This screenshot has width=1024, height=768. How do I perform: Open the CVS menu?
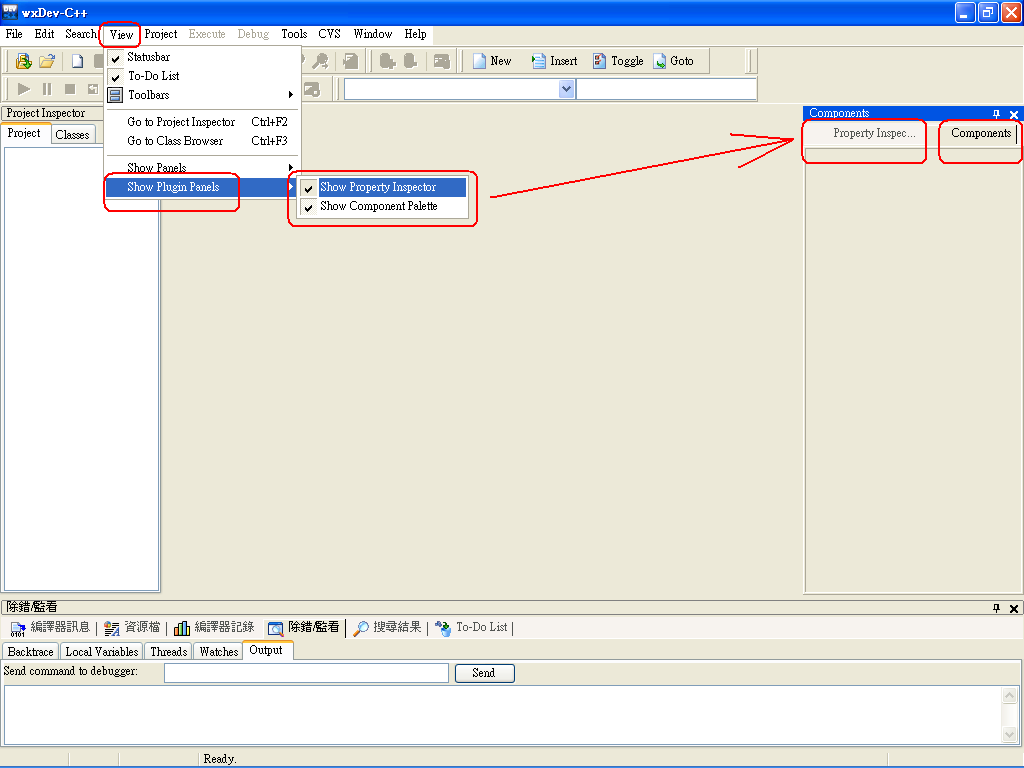point(329,34)
